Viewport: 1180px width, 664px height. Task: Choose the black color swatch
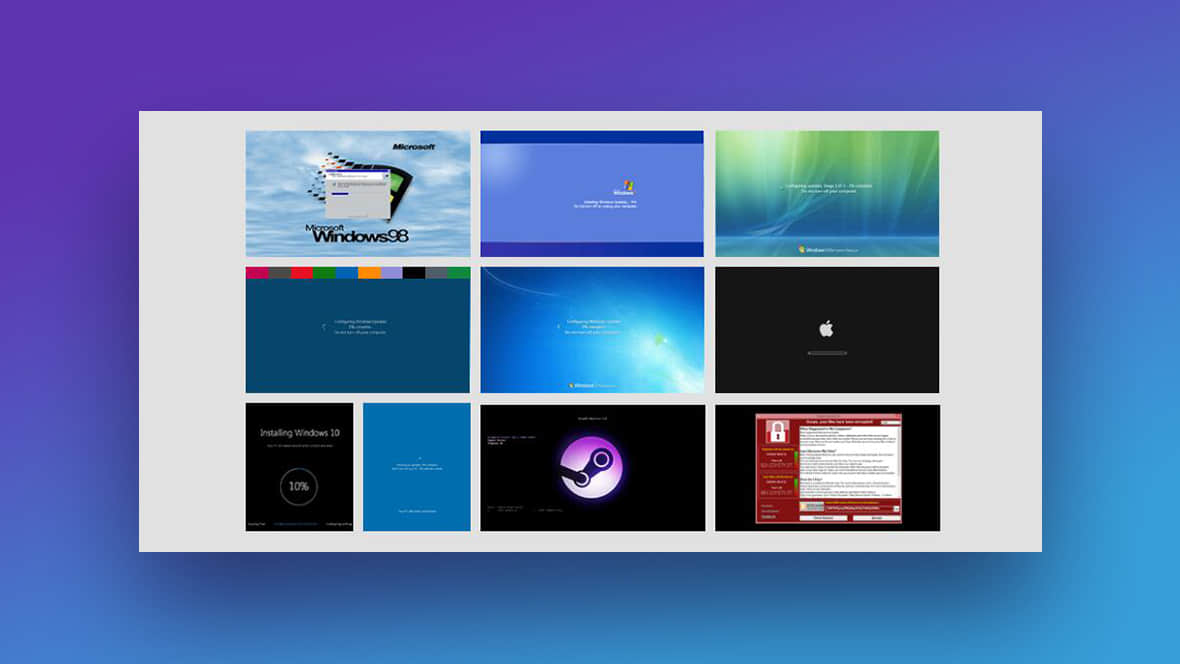414,273
